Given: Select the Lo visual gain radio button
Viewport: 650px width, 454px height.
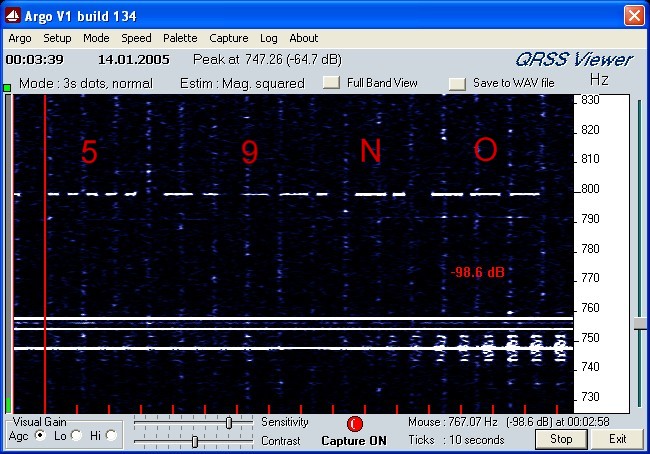Looking at the screenshot, I should [x=77, y=436].
